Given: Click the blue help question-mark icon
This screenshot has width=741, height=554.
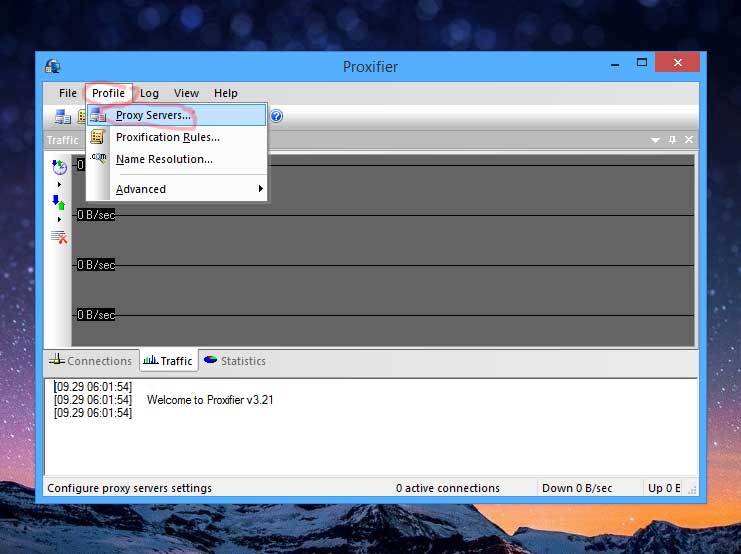Looking at the screenshot, I should pyautogui.click(x=276, y=116).
